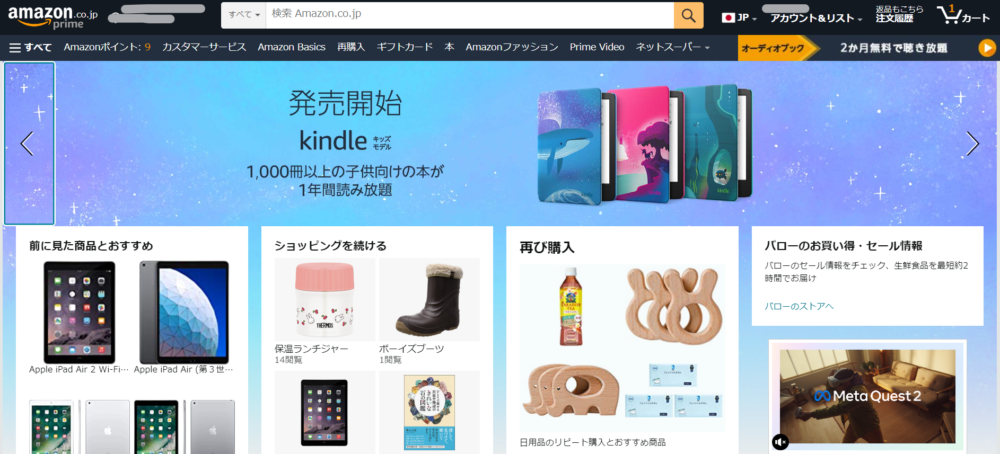
Task: Advance the banner with right arrow
Action: (x=973, y=143)
